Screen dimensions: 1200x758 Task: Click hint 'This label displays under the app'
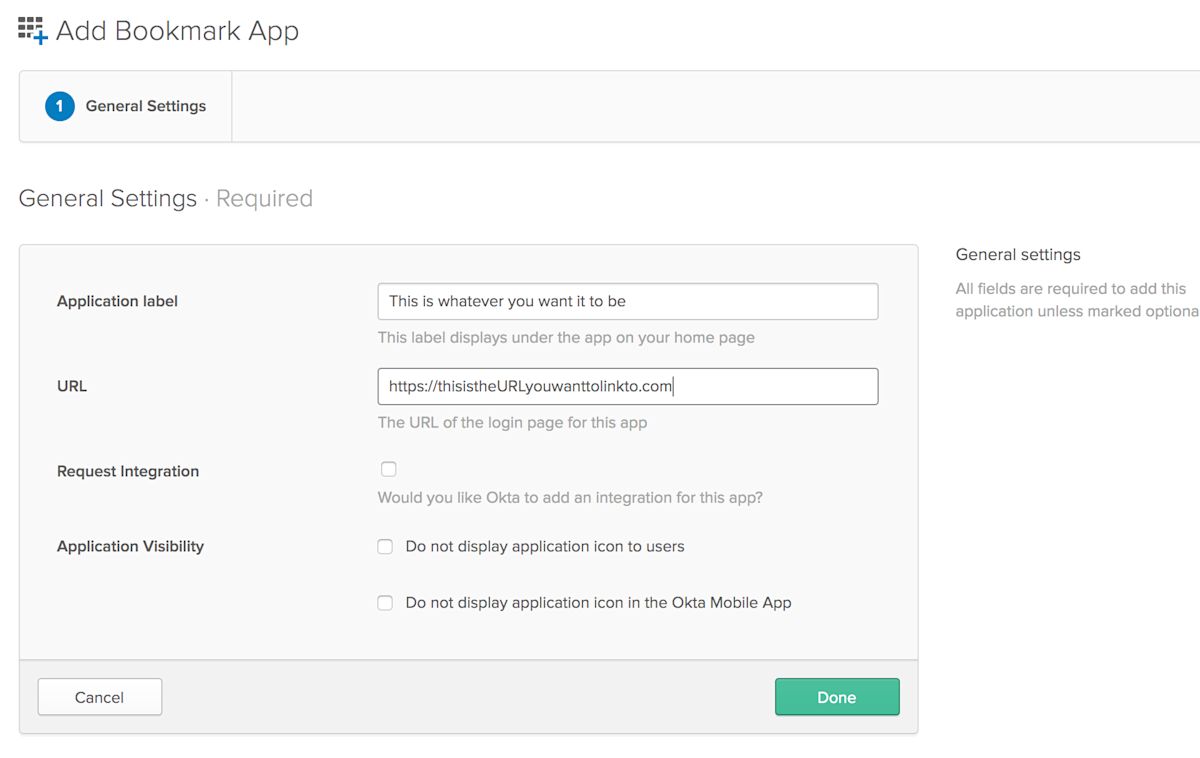566,338
